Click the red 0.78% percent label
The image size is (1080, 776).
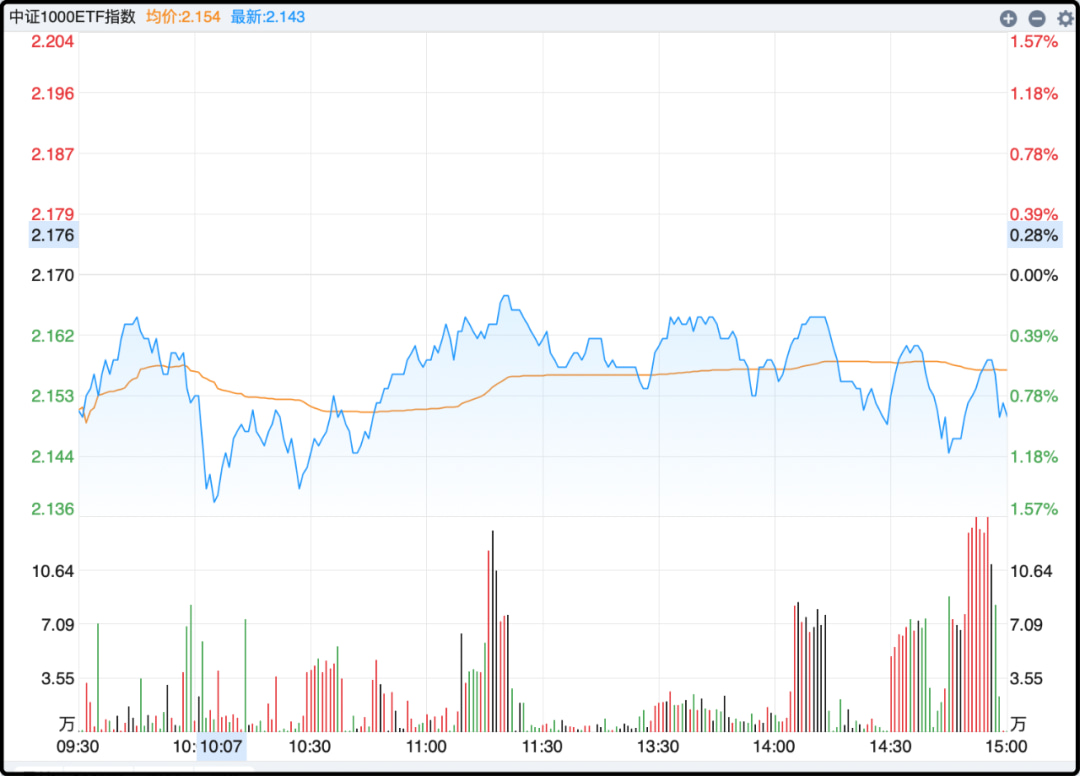click(x=1033, y=154)
